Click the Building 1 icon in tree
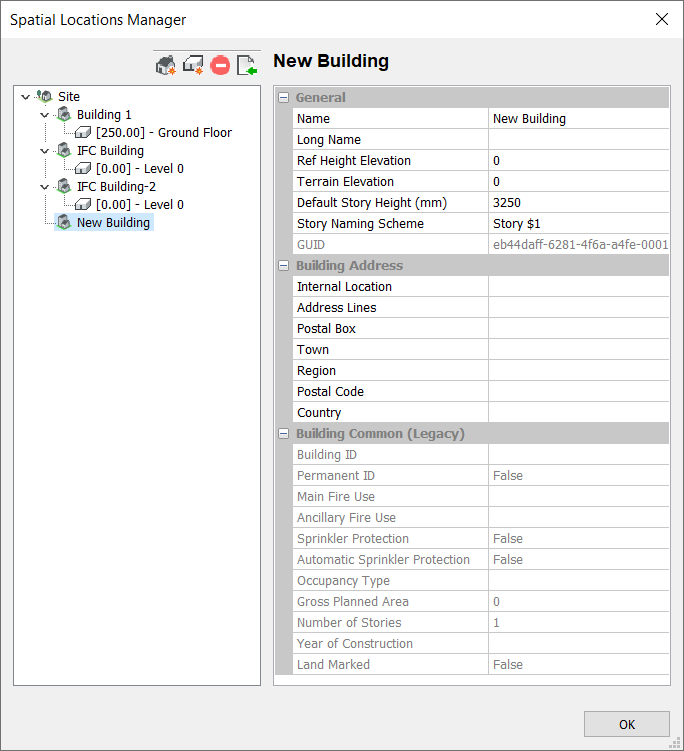Viewport: 684px width, 751px height. [64, 115]
